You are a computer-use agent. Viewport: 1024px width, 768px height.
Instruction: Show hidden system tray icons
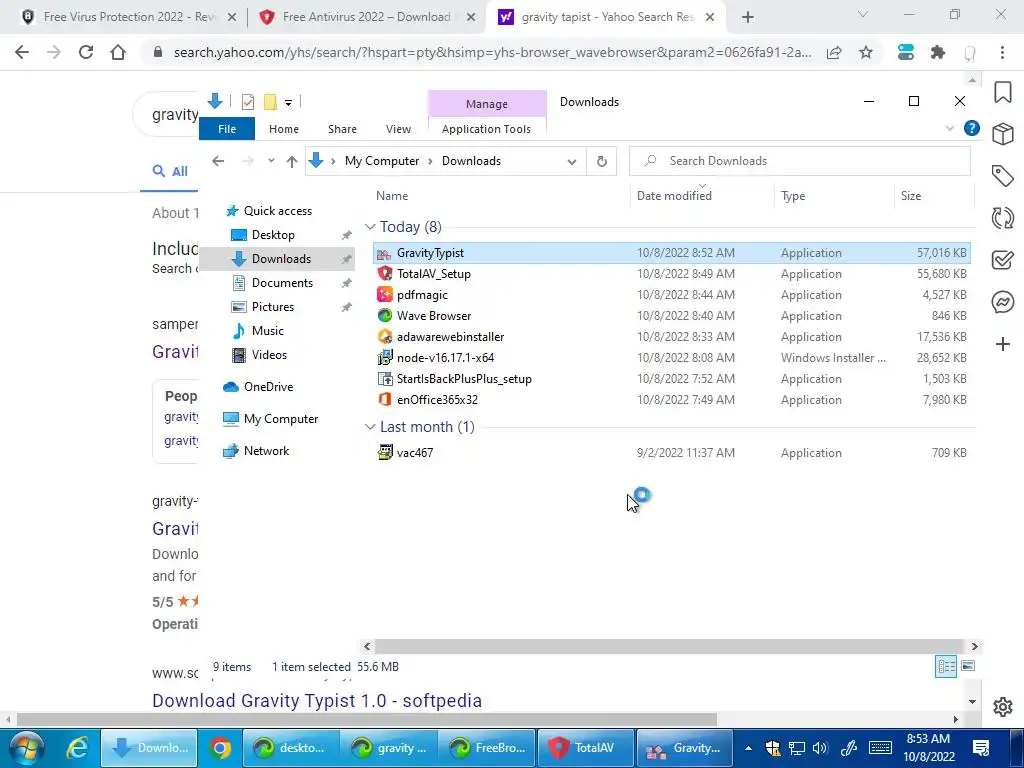coord(748,748)
